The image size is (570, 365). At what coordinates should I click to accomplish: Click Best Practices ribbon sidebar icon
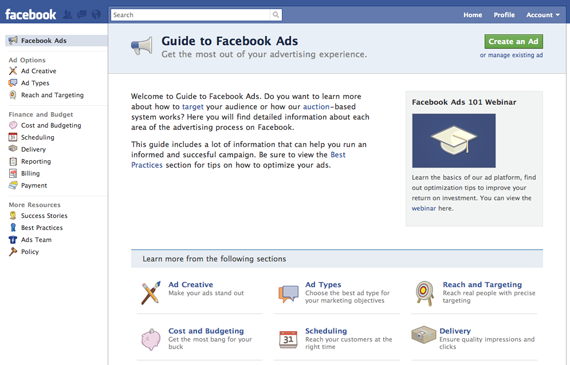(13, 227)
